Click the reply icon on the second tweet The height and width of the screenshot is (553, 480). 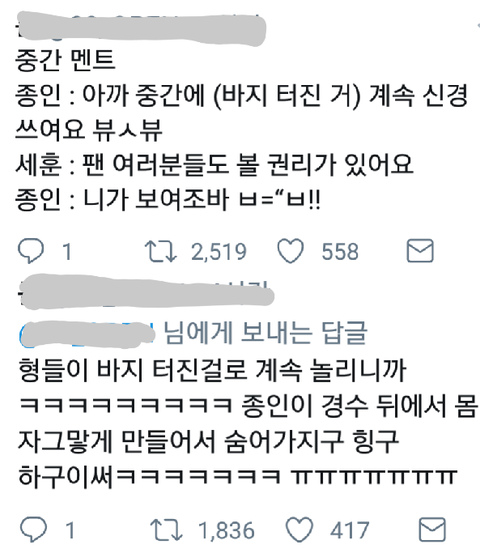pos(34,529)
